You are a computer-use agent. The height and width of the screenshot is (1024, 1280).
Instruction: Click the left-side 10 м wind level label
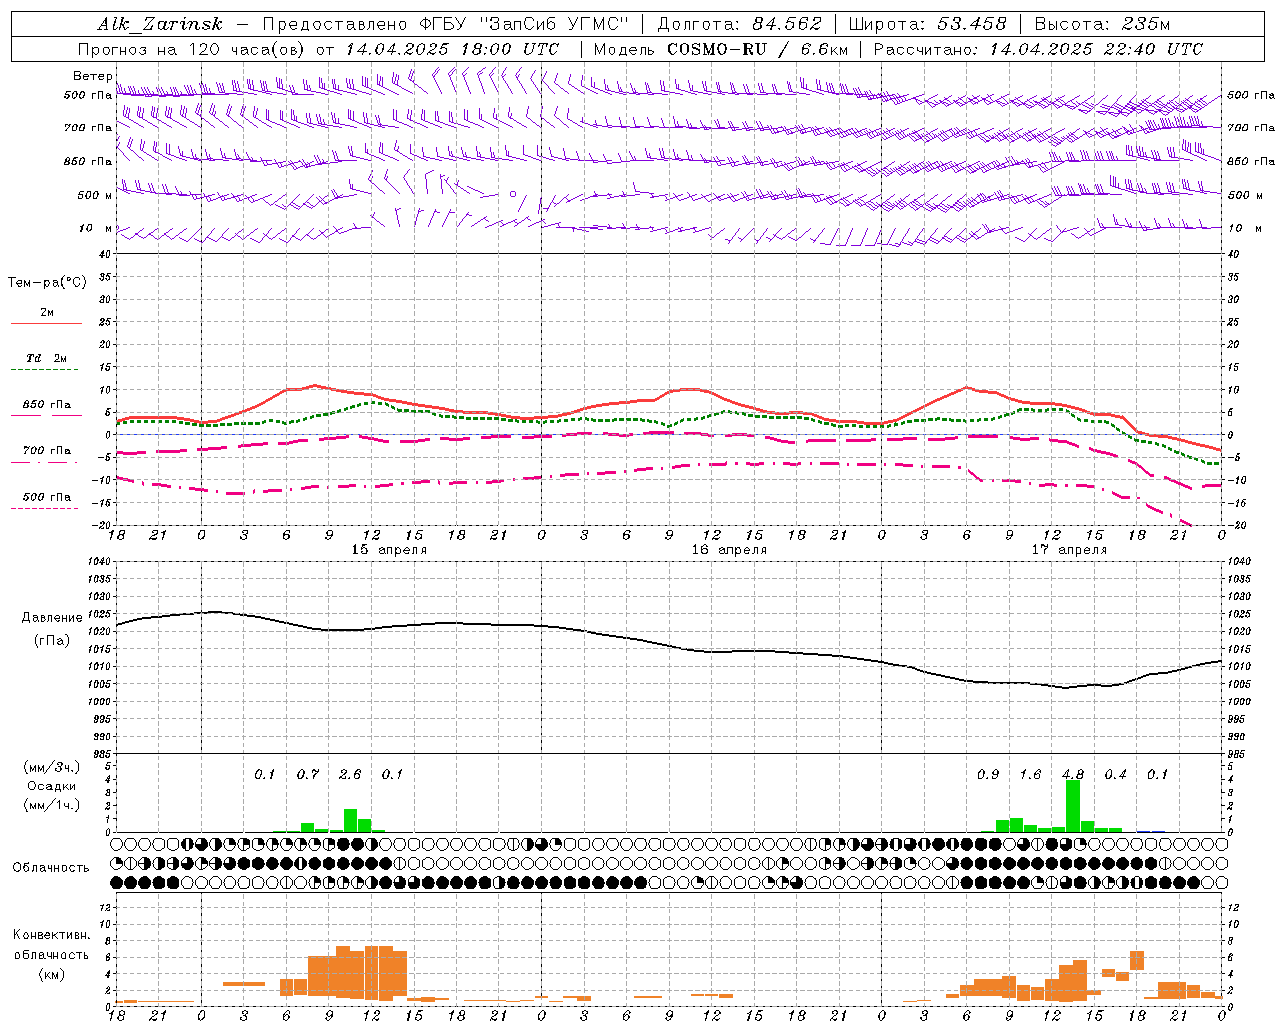coord(95,229)
